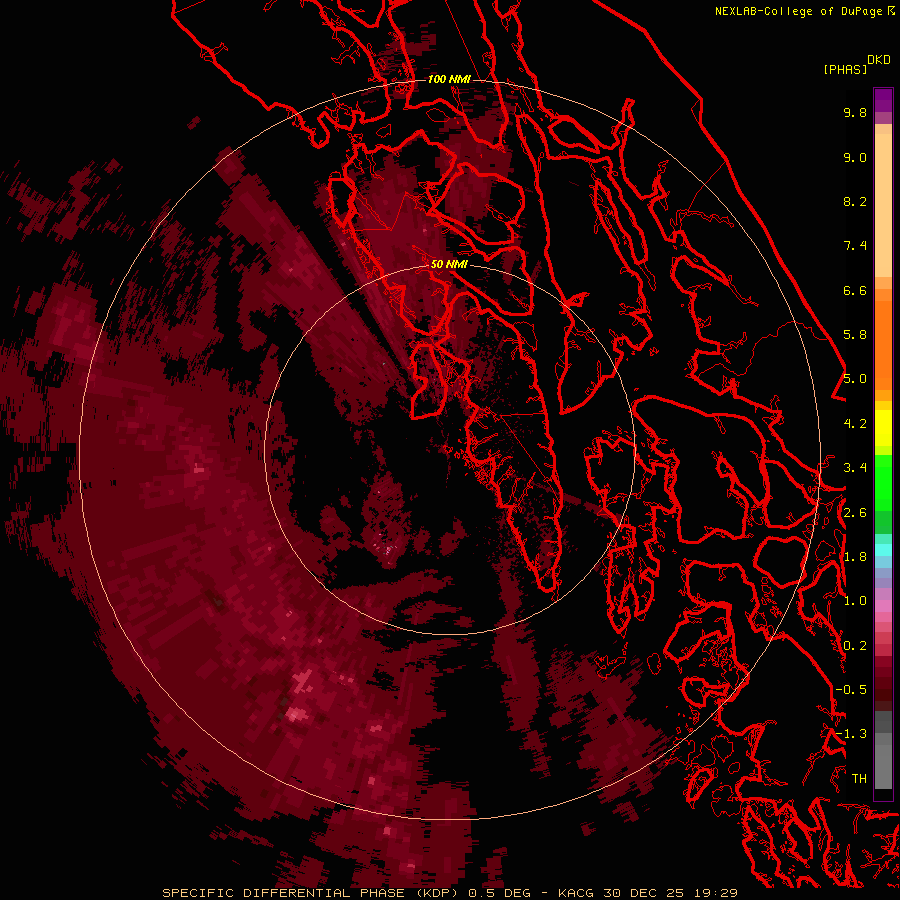
Task: Click the Specific Differential Phase (KDP) caption
Action: point(312,893)
